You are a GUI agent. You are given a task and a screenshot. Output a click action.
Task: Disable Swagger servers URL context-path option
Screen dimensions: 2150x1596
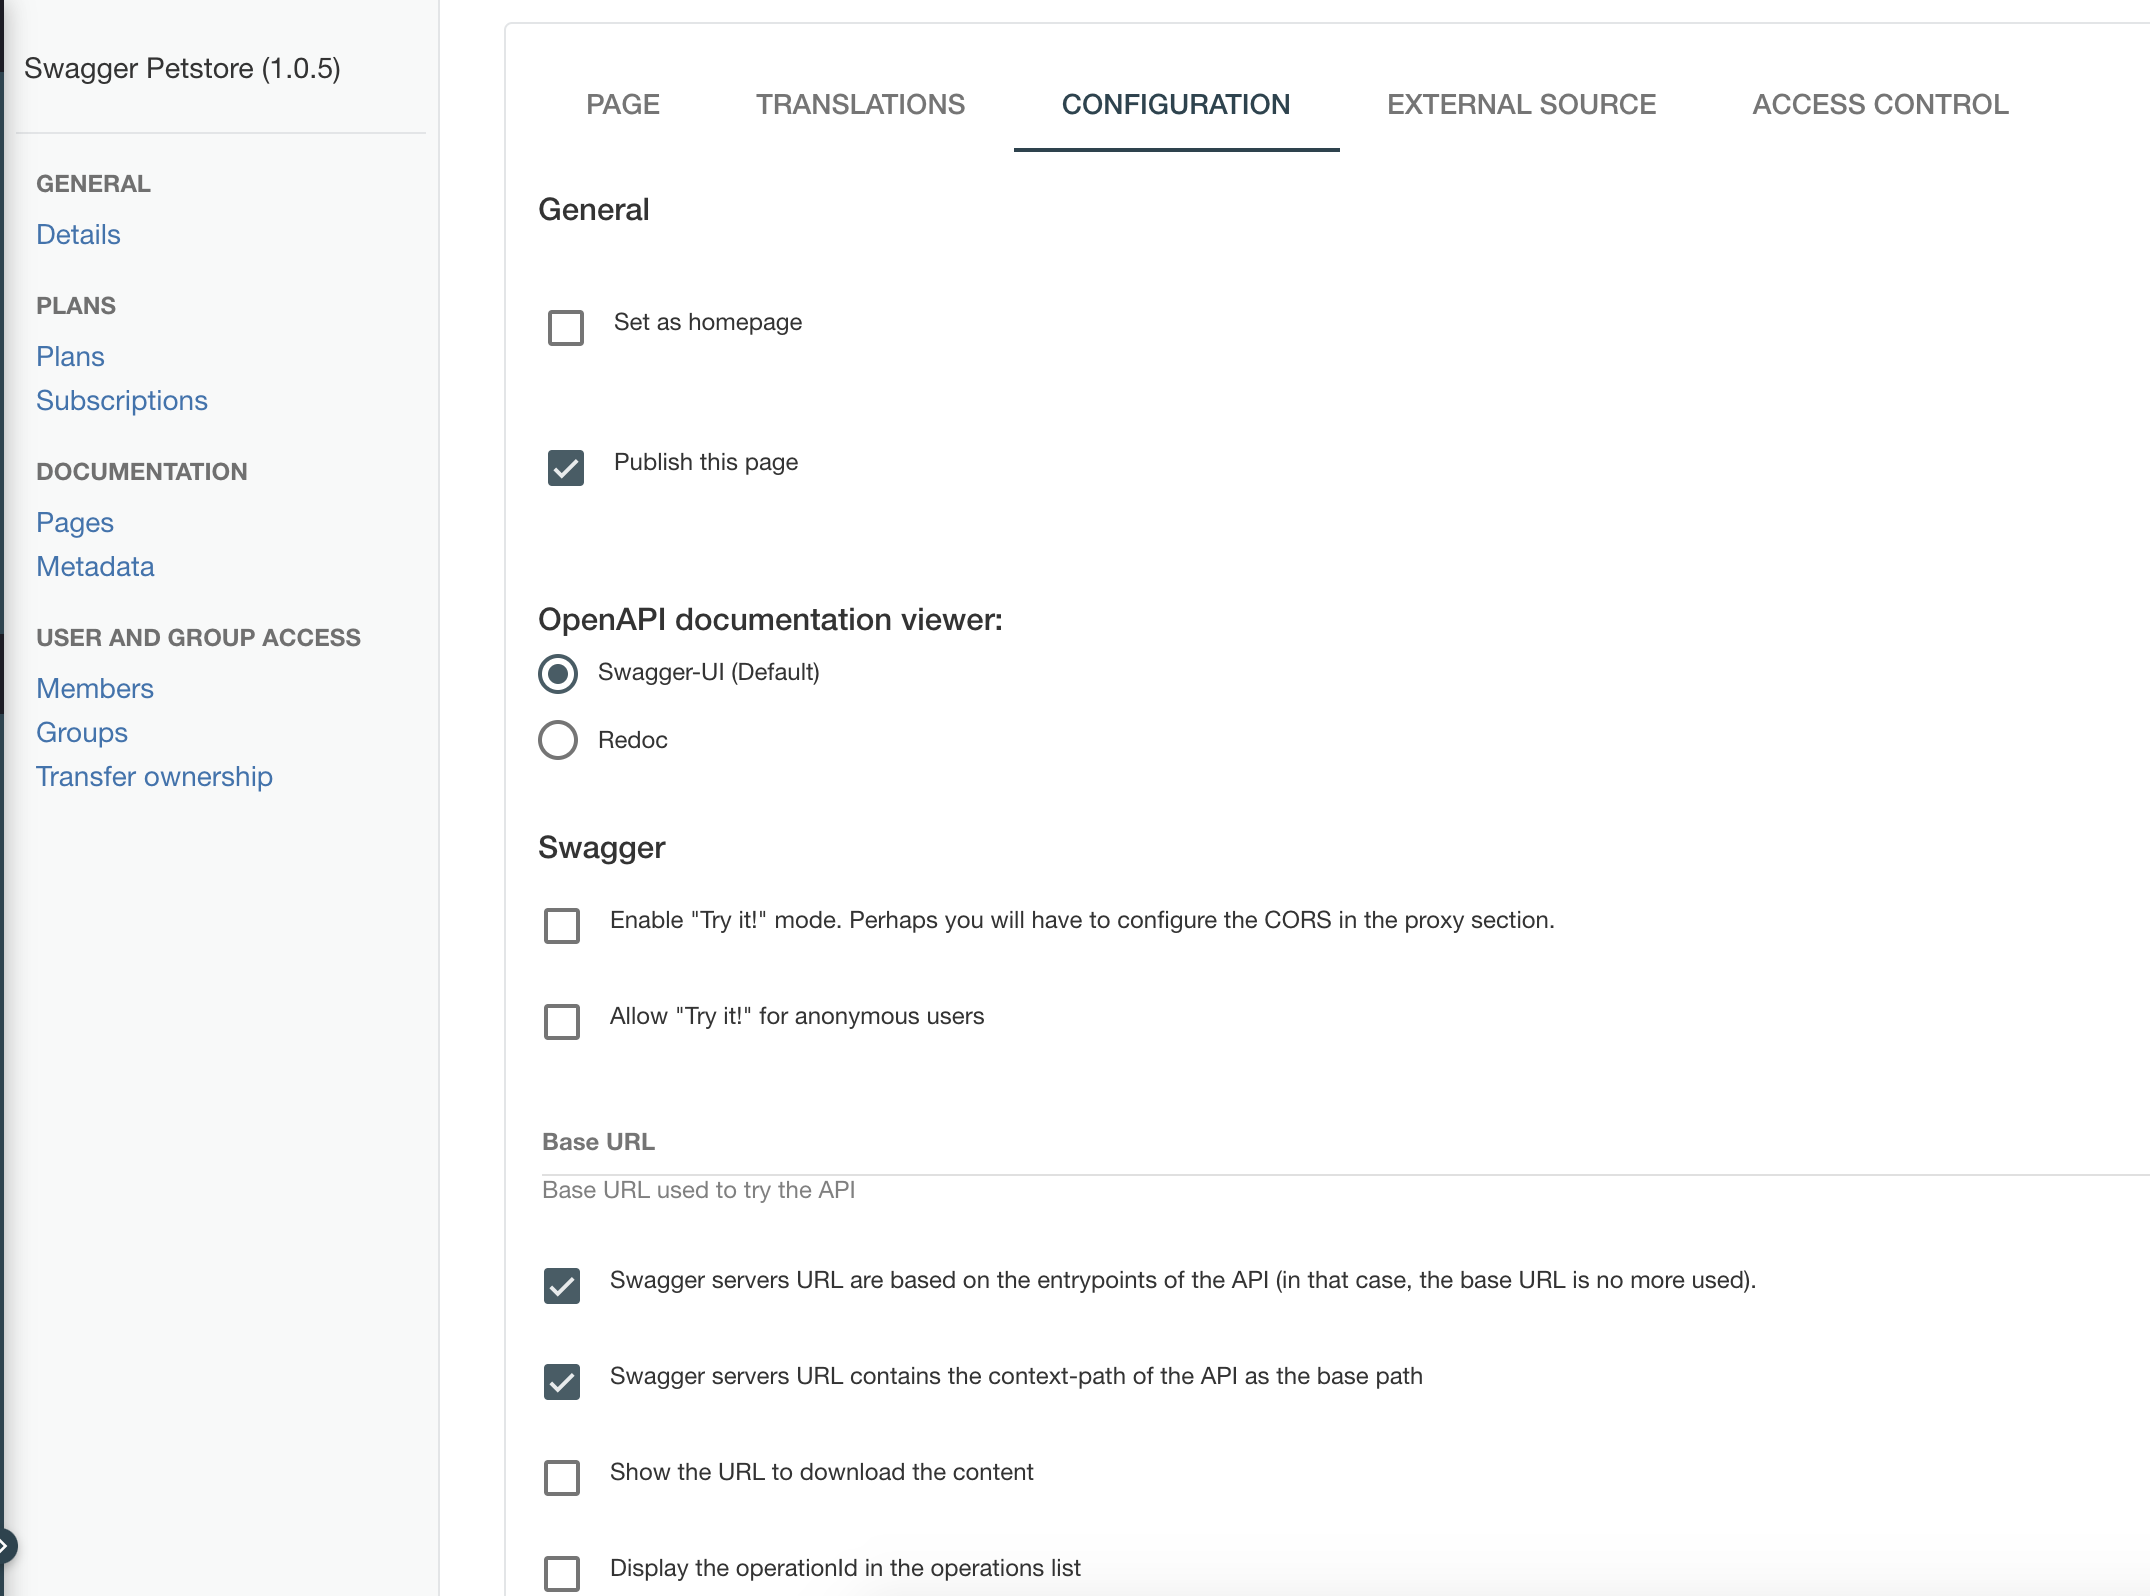coord(561,1382)
